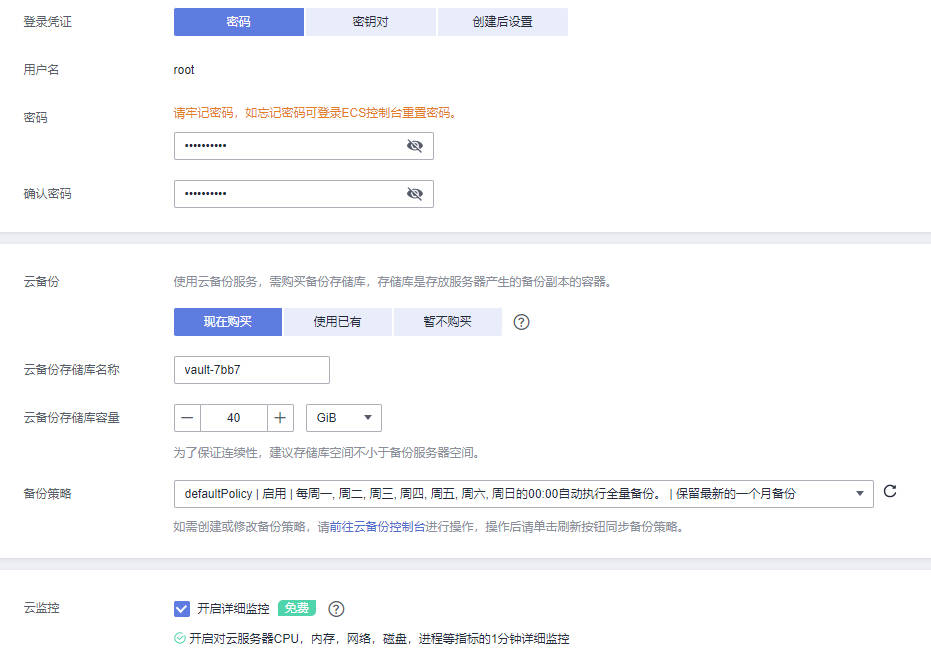Click the vault-7bb7 name input field
Viewport: 931px width, 670px height.
[251, 369]
